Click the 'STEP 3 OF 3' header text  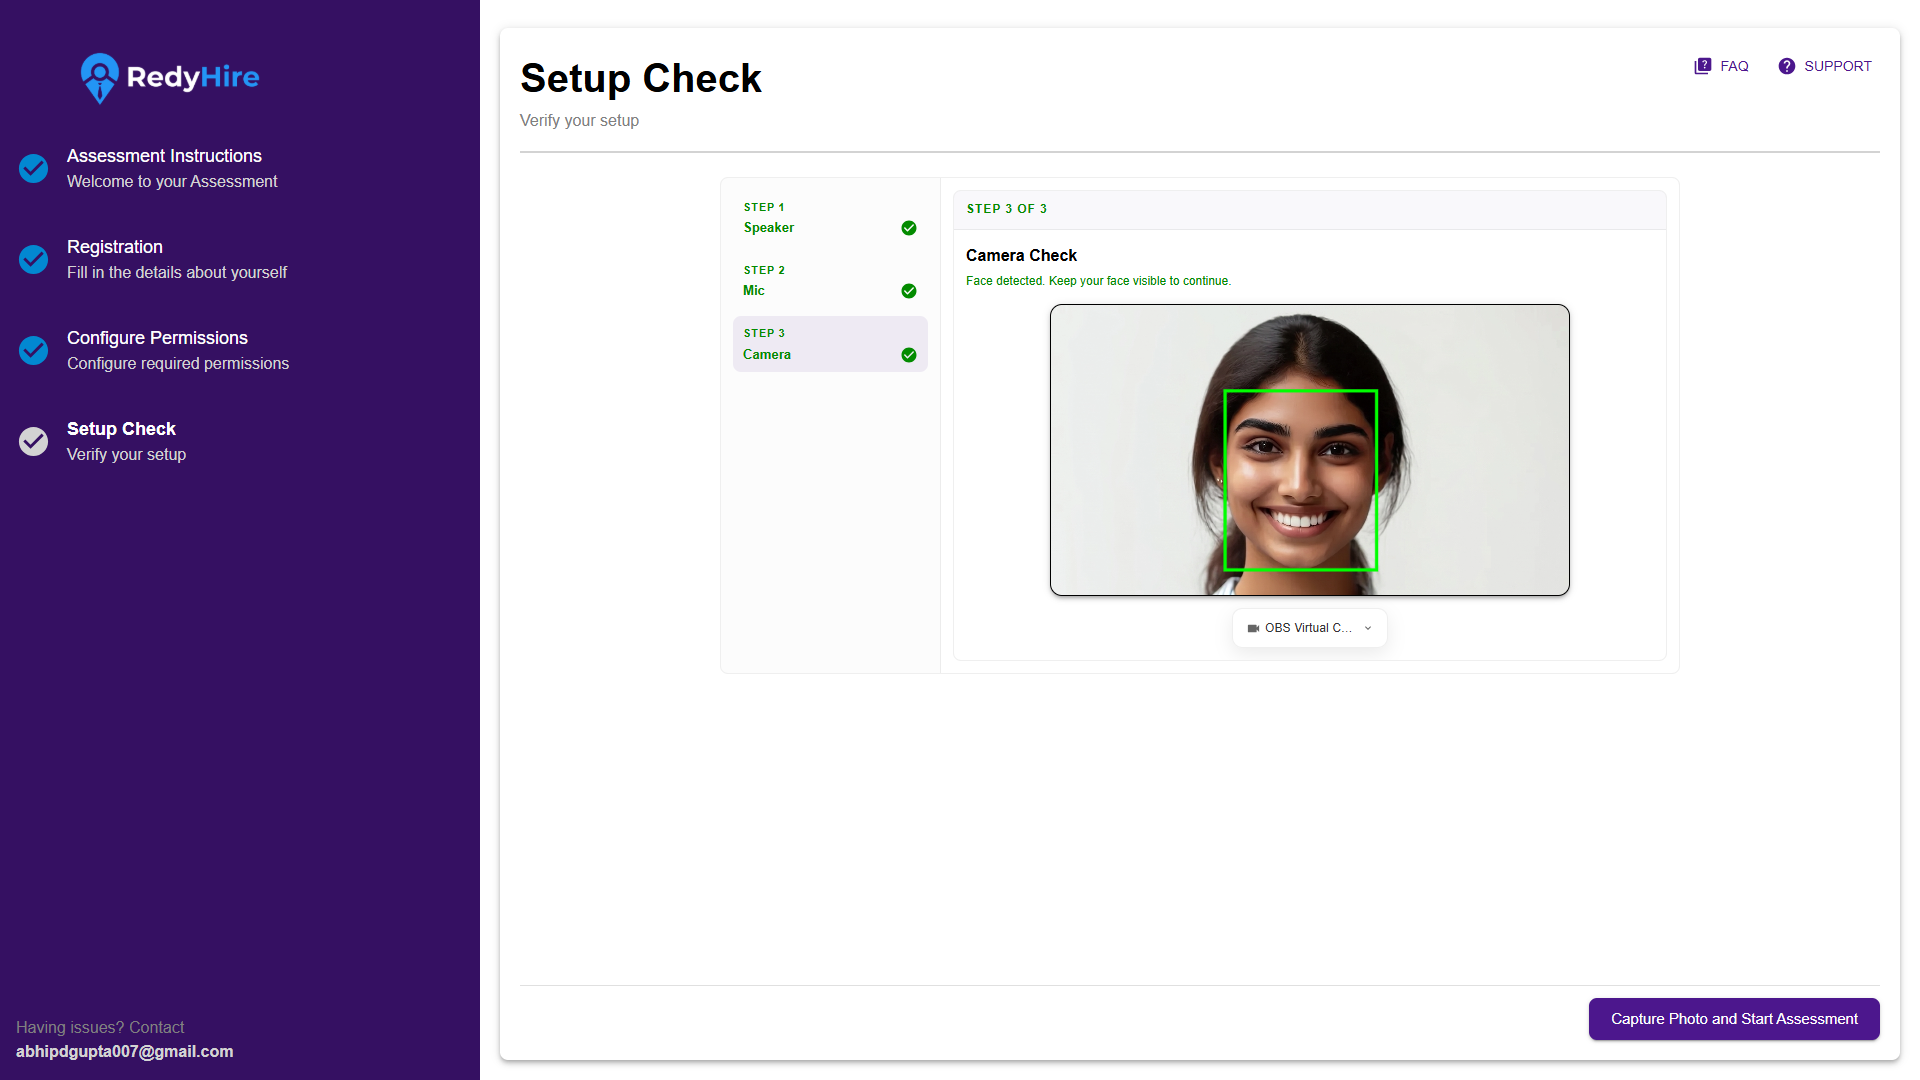1007,209
